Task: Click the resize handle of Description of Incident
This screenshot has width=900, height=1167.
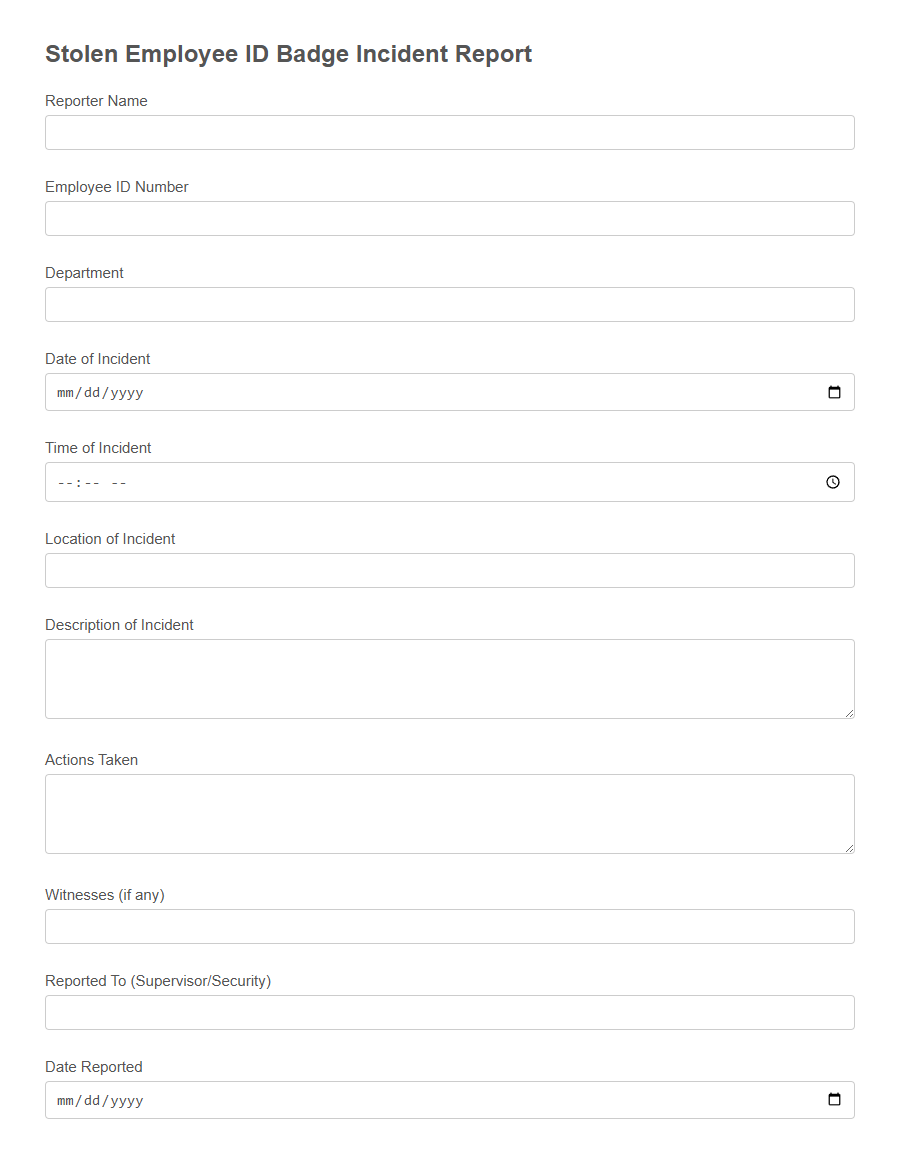Action: click(x=851, y=714)
